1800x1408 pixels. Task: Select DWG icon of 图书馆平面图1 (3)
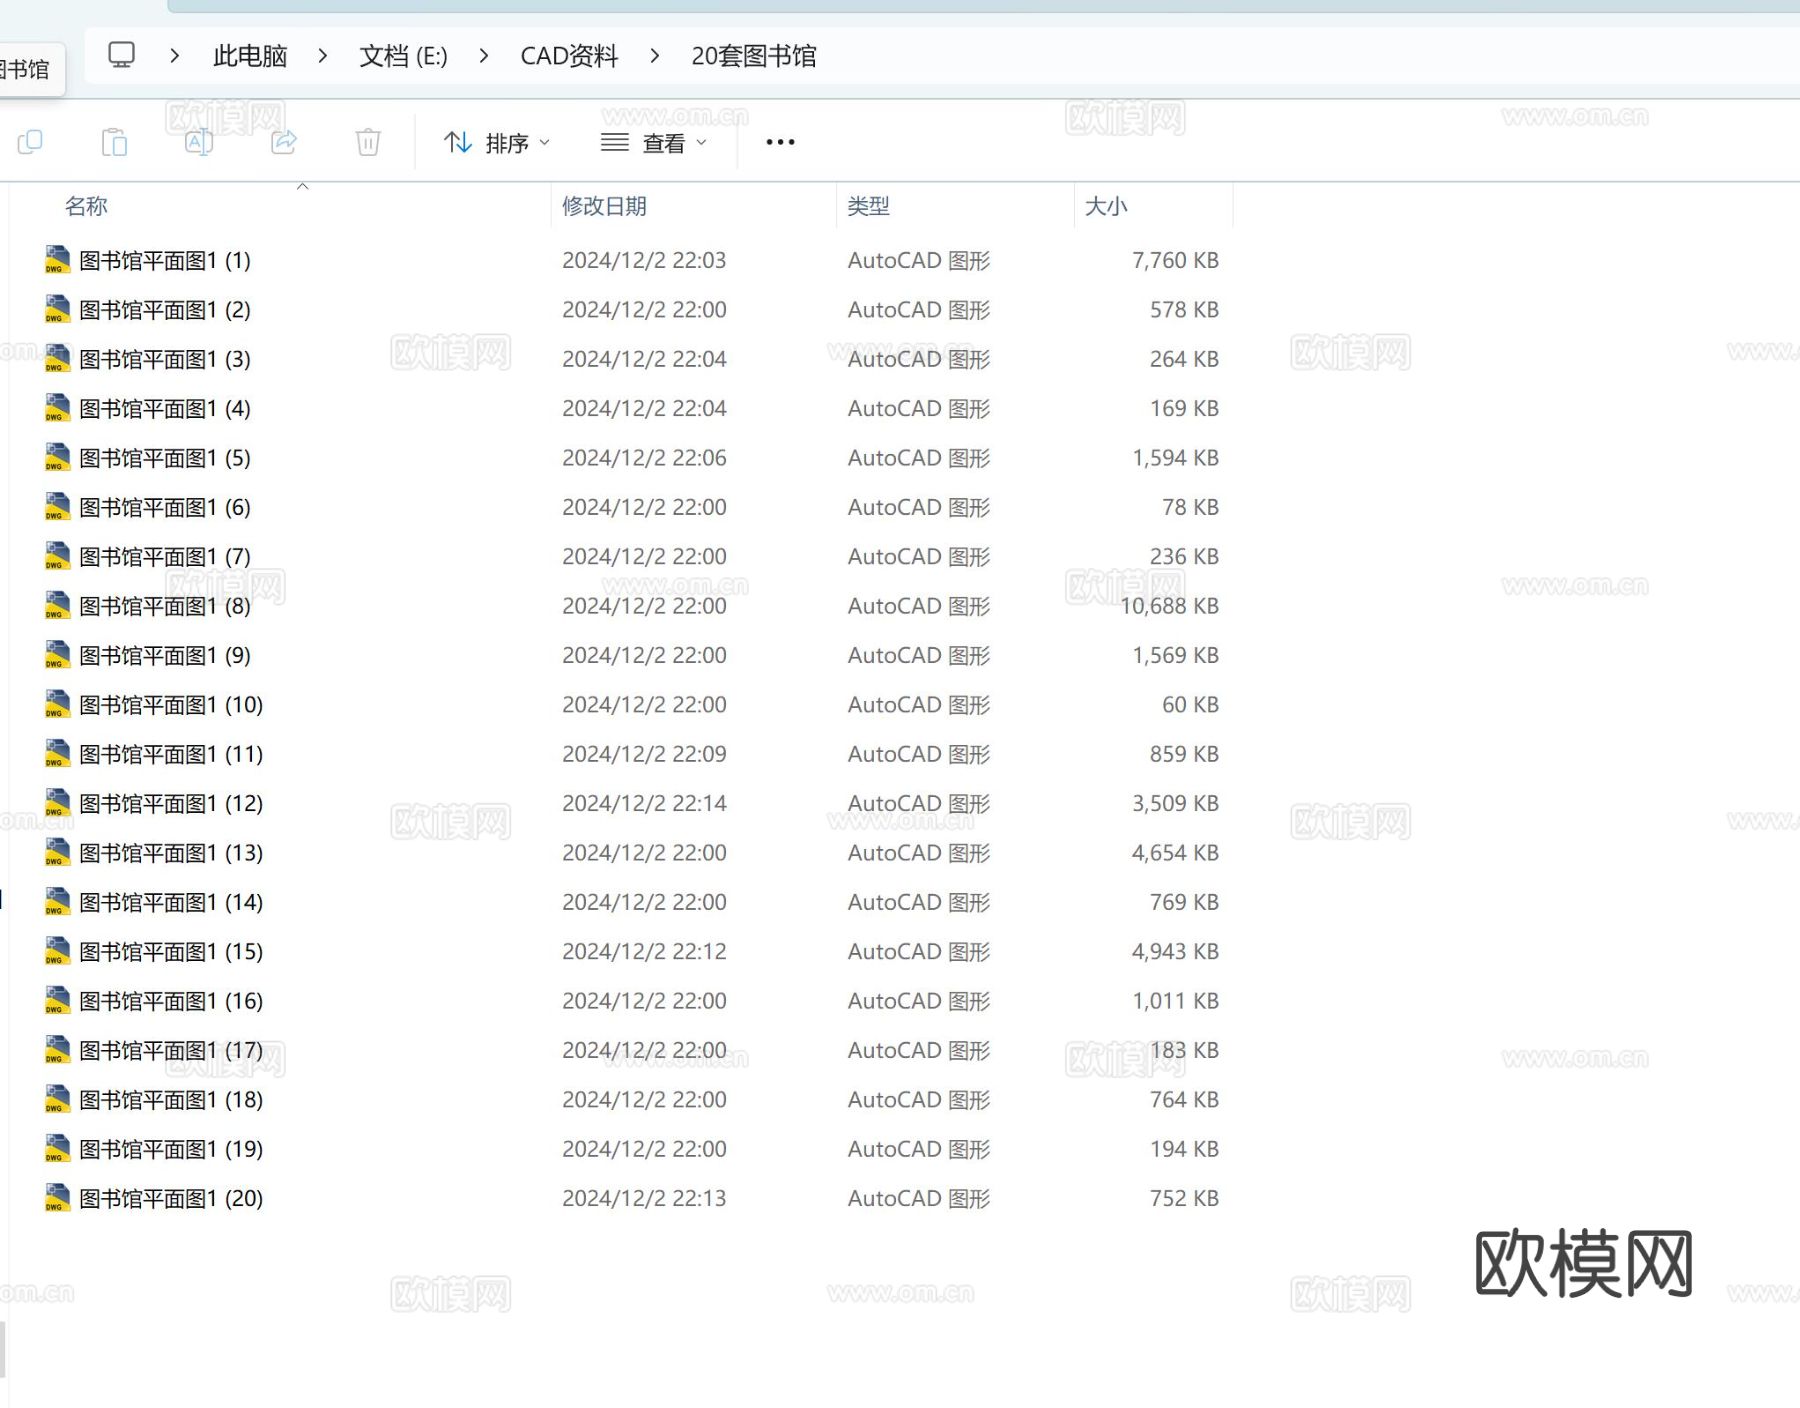[57, 359]
